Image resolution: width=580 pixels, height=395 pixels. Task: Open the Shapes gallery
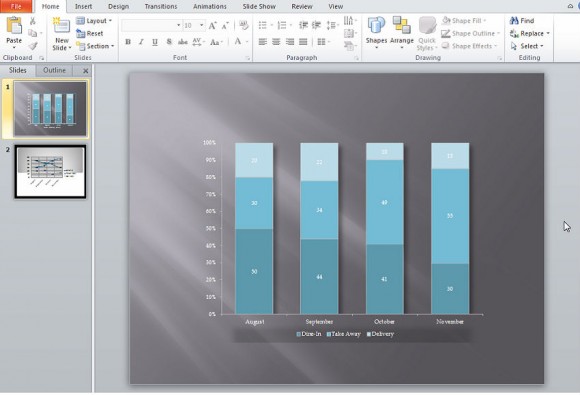376,33
